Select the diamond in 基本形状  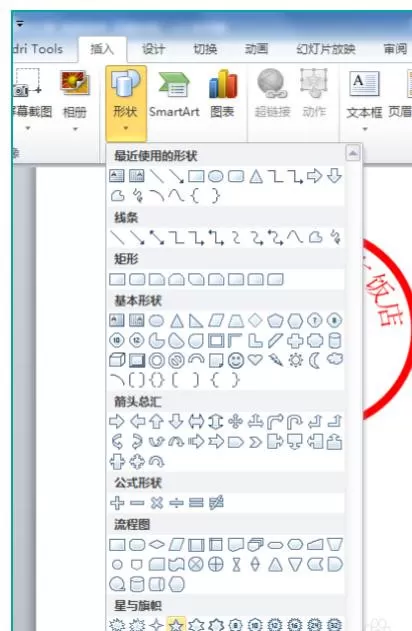click(x=255, y=321)
